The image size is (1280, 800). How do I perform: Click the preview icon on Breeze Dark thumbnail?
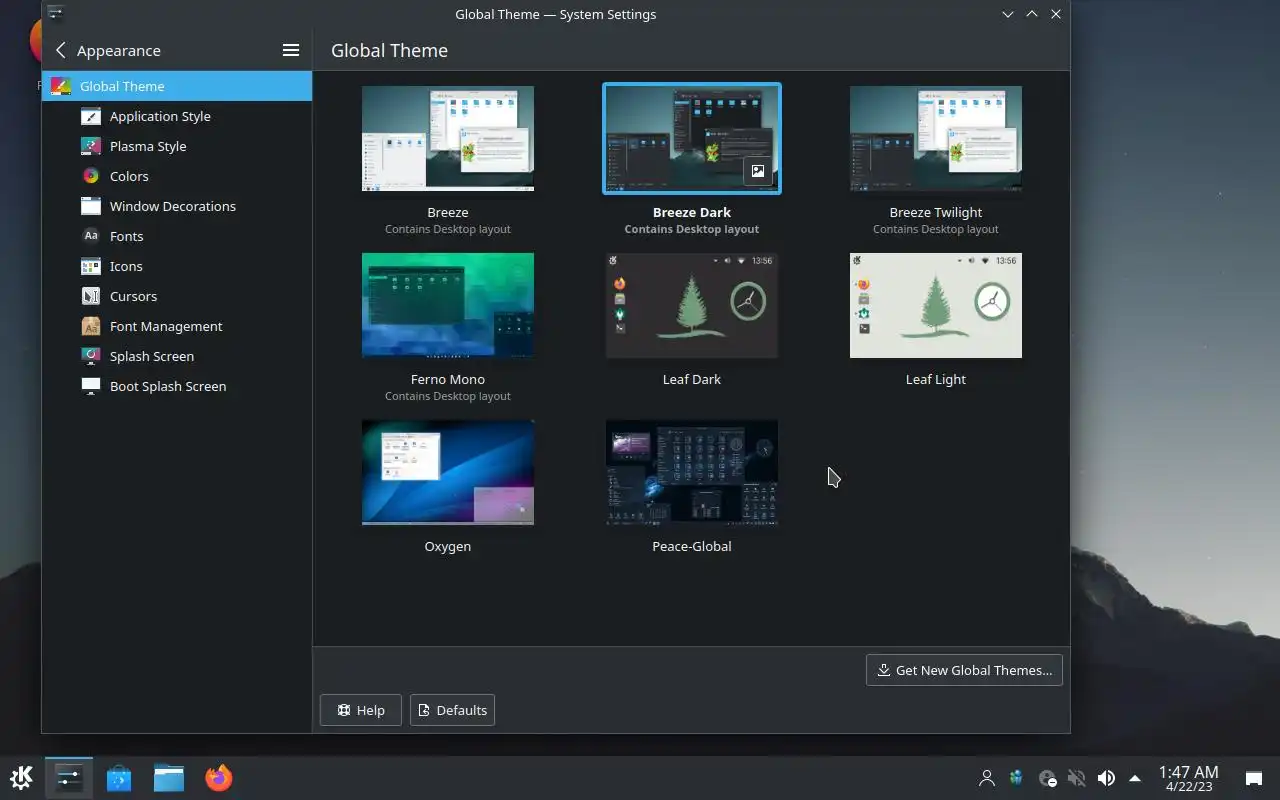click(x=758, y=172)
